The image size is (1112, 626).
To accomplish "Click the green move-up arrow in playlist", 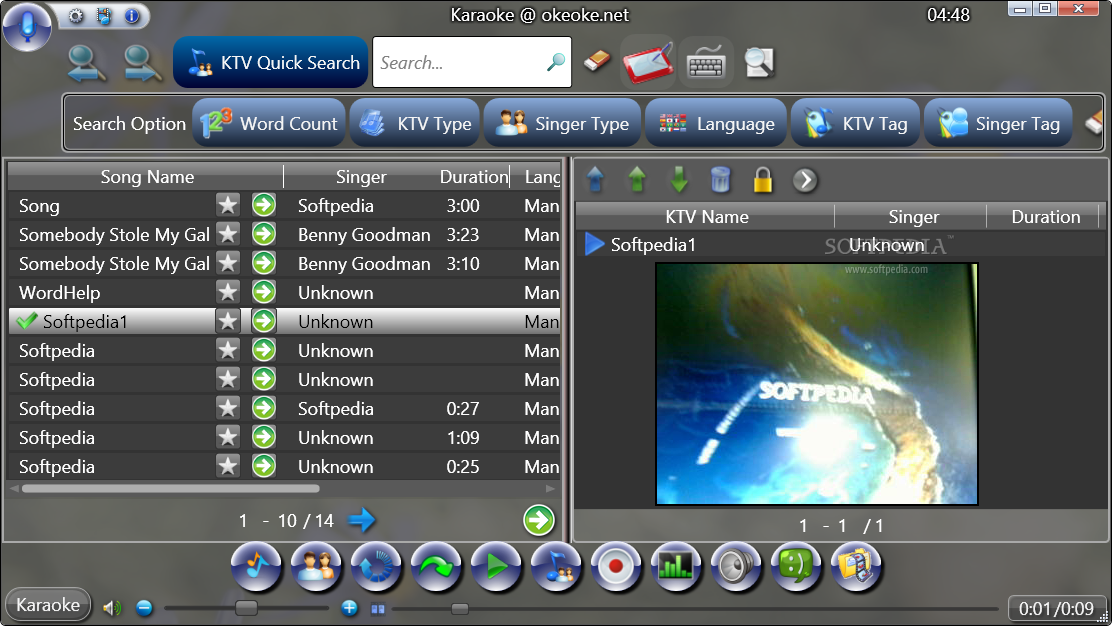I will [x=637, y=179].
